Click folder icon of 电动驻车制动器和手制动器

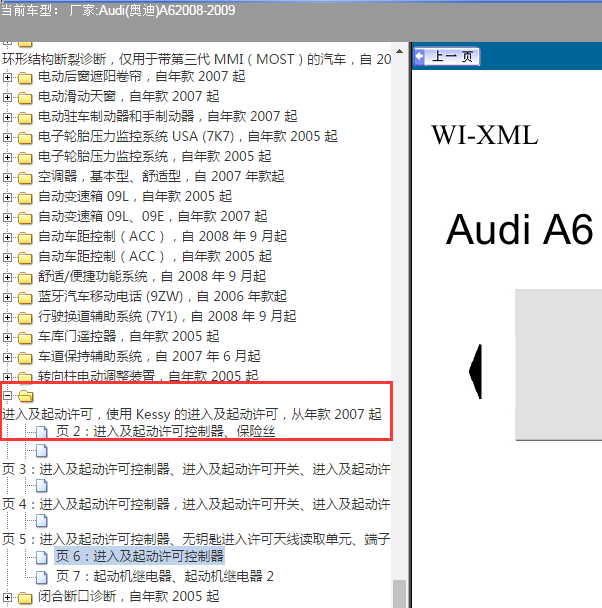(25, 118)
